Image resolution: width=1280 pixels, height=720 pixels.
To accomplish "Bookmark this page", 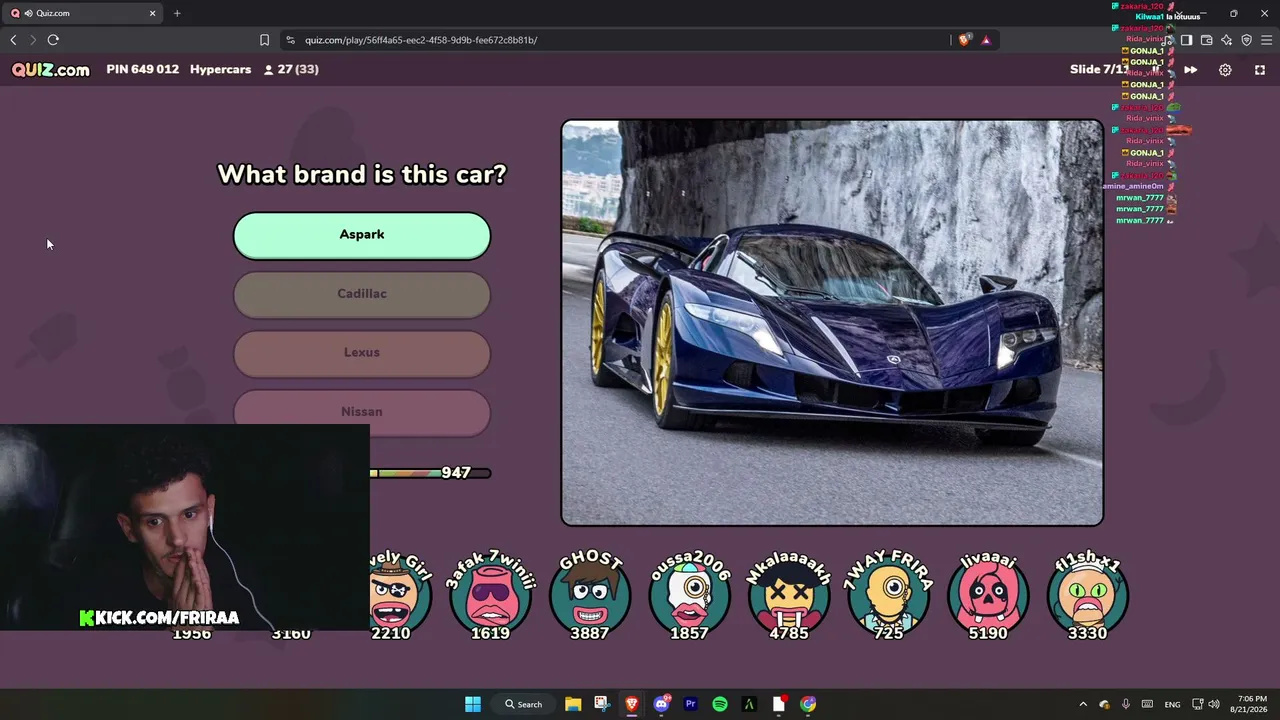I will tap(264, 40).
